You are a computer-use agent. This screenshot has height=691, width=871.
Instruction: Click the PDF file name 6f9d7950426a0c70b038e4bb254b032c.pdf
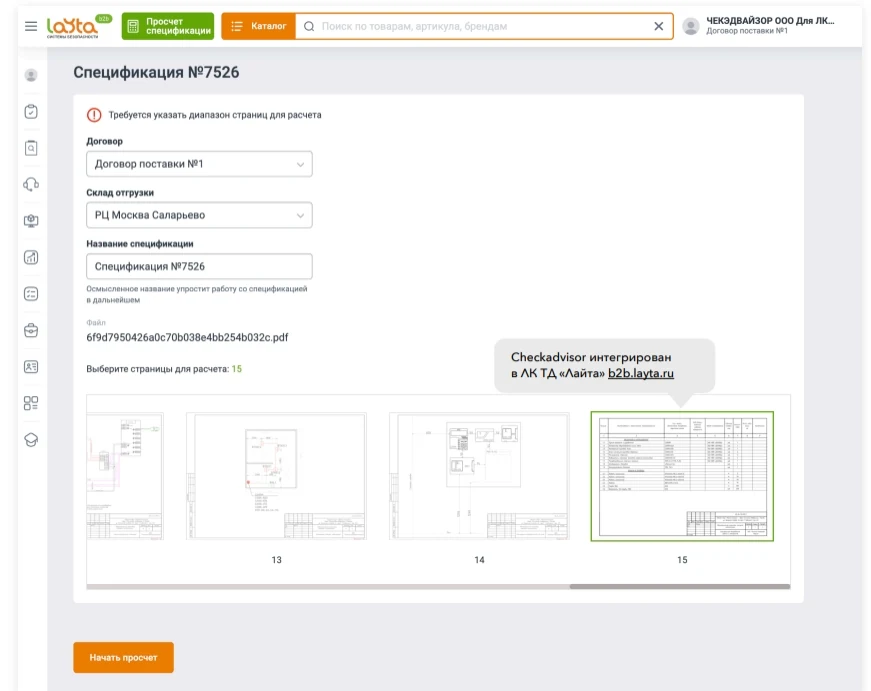coord(187,337)
